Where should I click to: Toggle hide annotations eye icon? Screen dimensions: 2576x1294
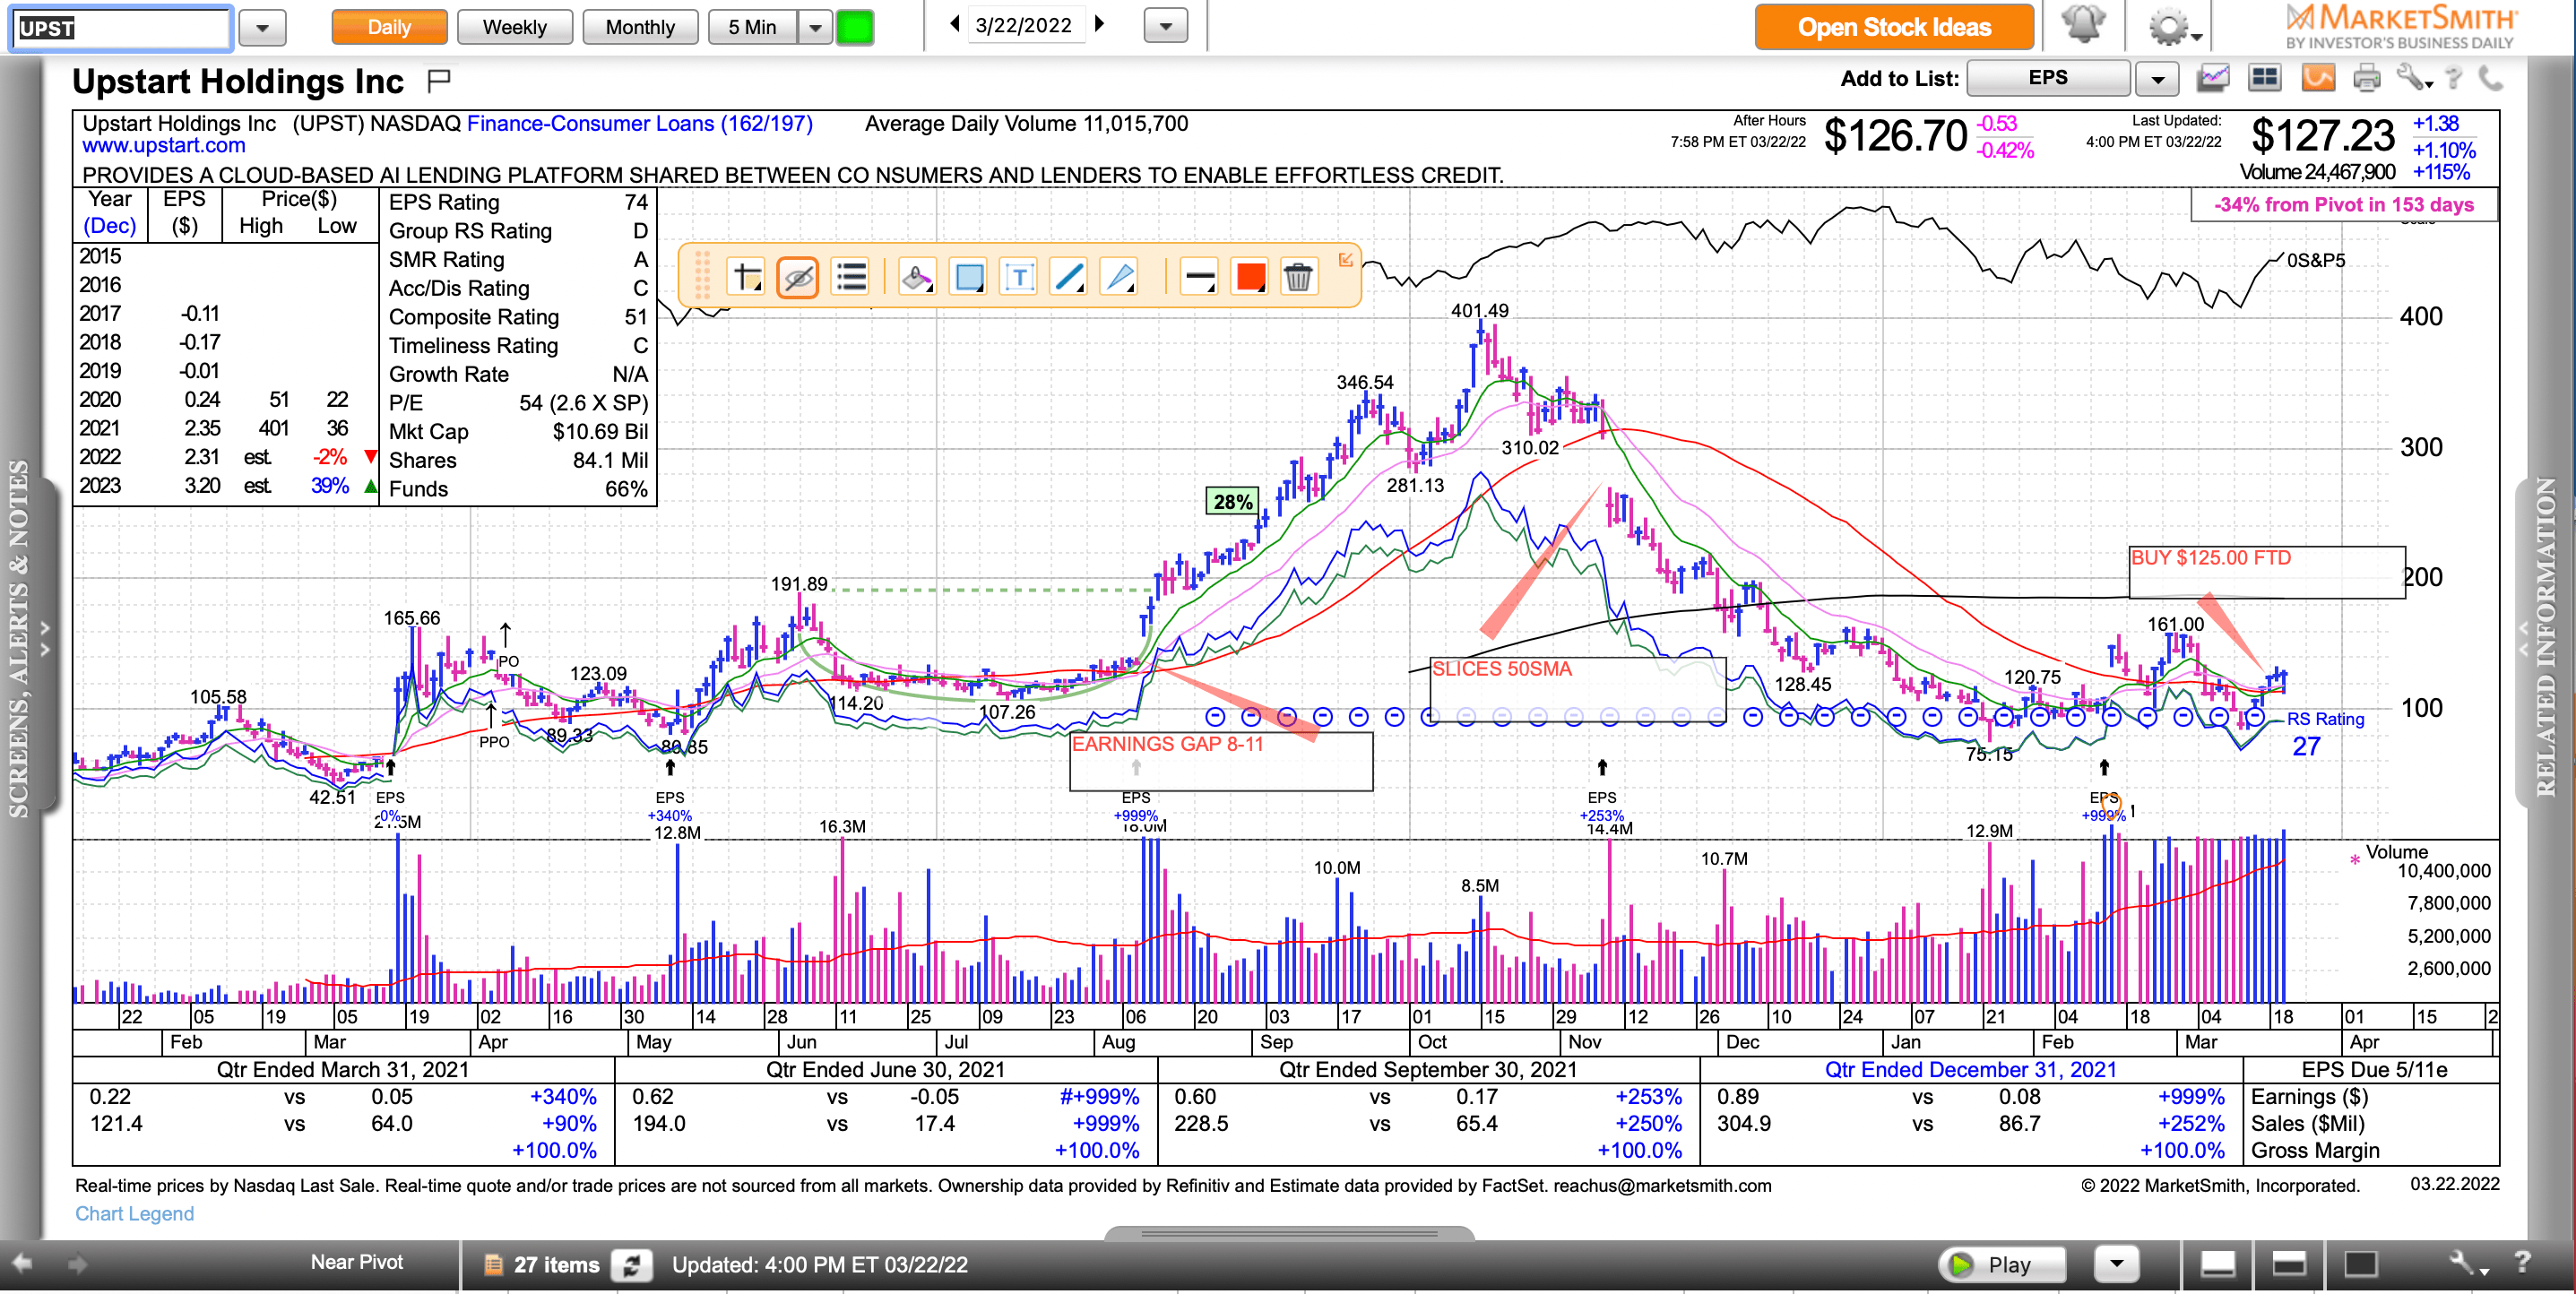[798, 277]
